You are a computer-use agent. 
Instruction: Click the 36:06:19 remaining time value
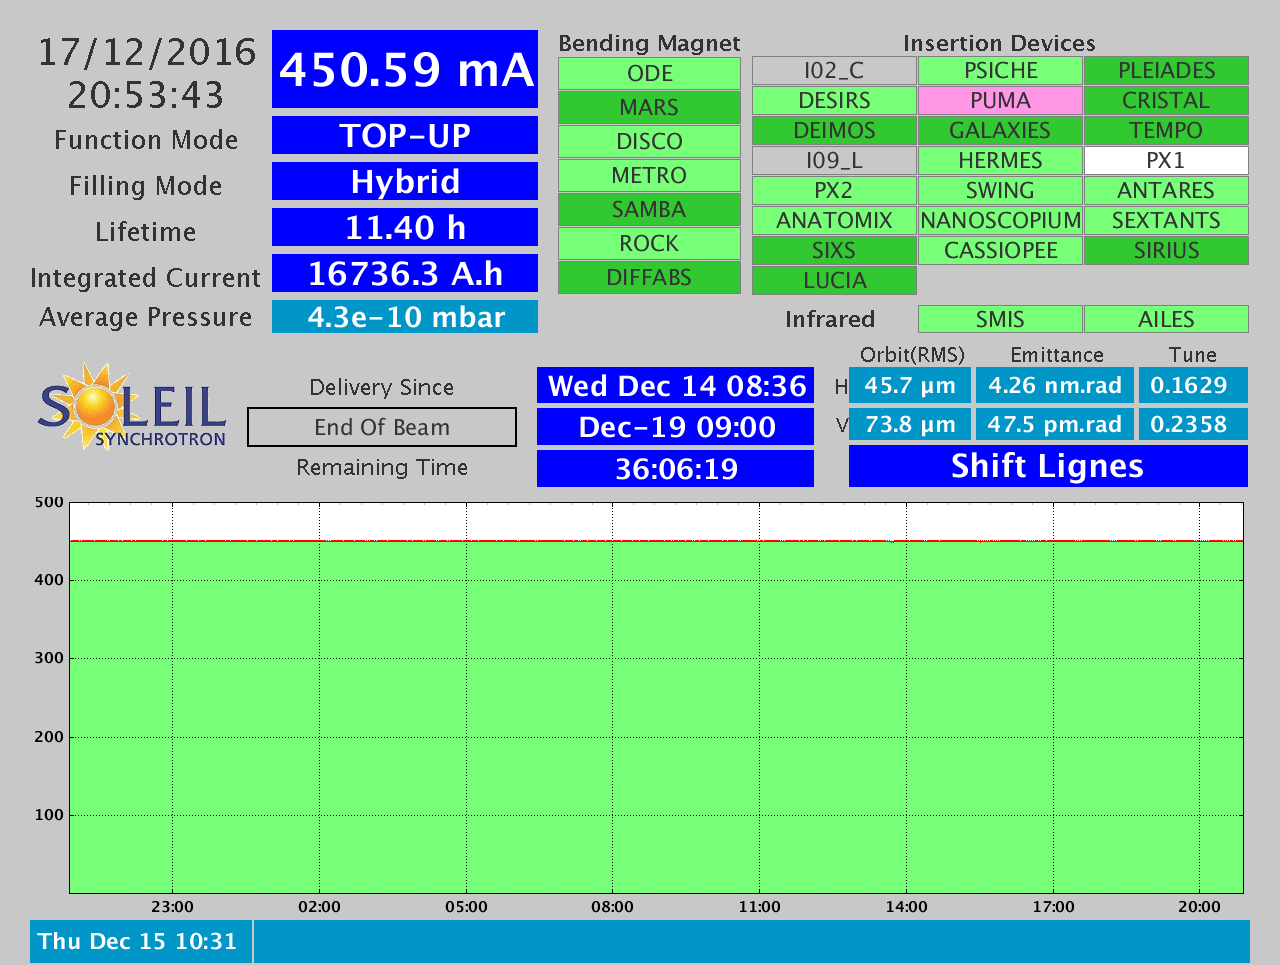[676, 468]
